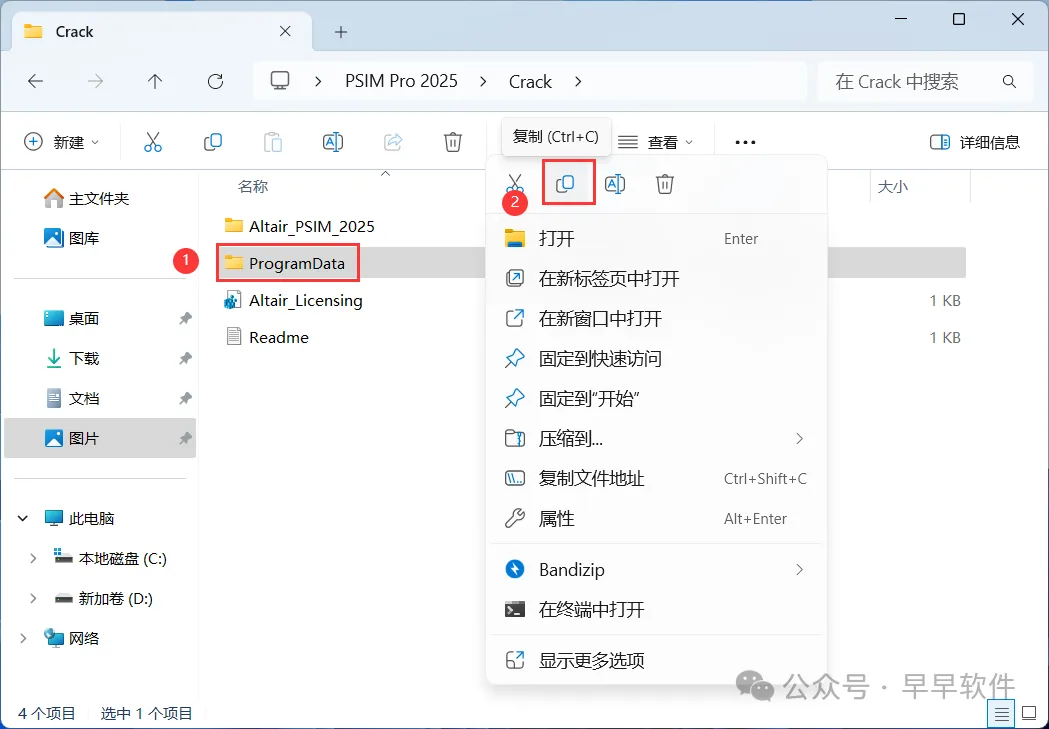Click the Rename icon in the toolbar
The height and width of the screenshot is (729, 1049).
[x=332, y=142]
